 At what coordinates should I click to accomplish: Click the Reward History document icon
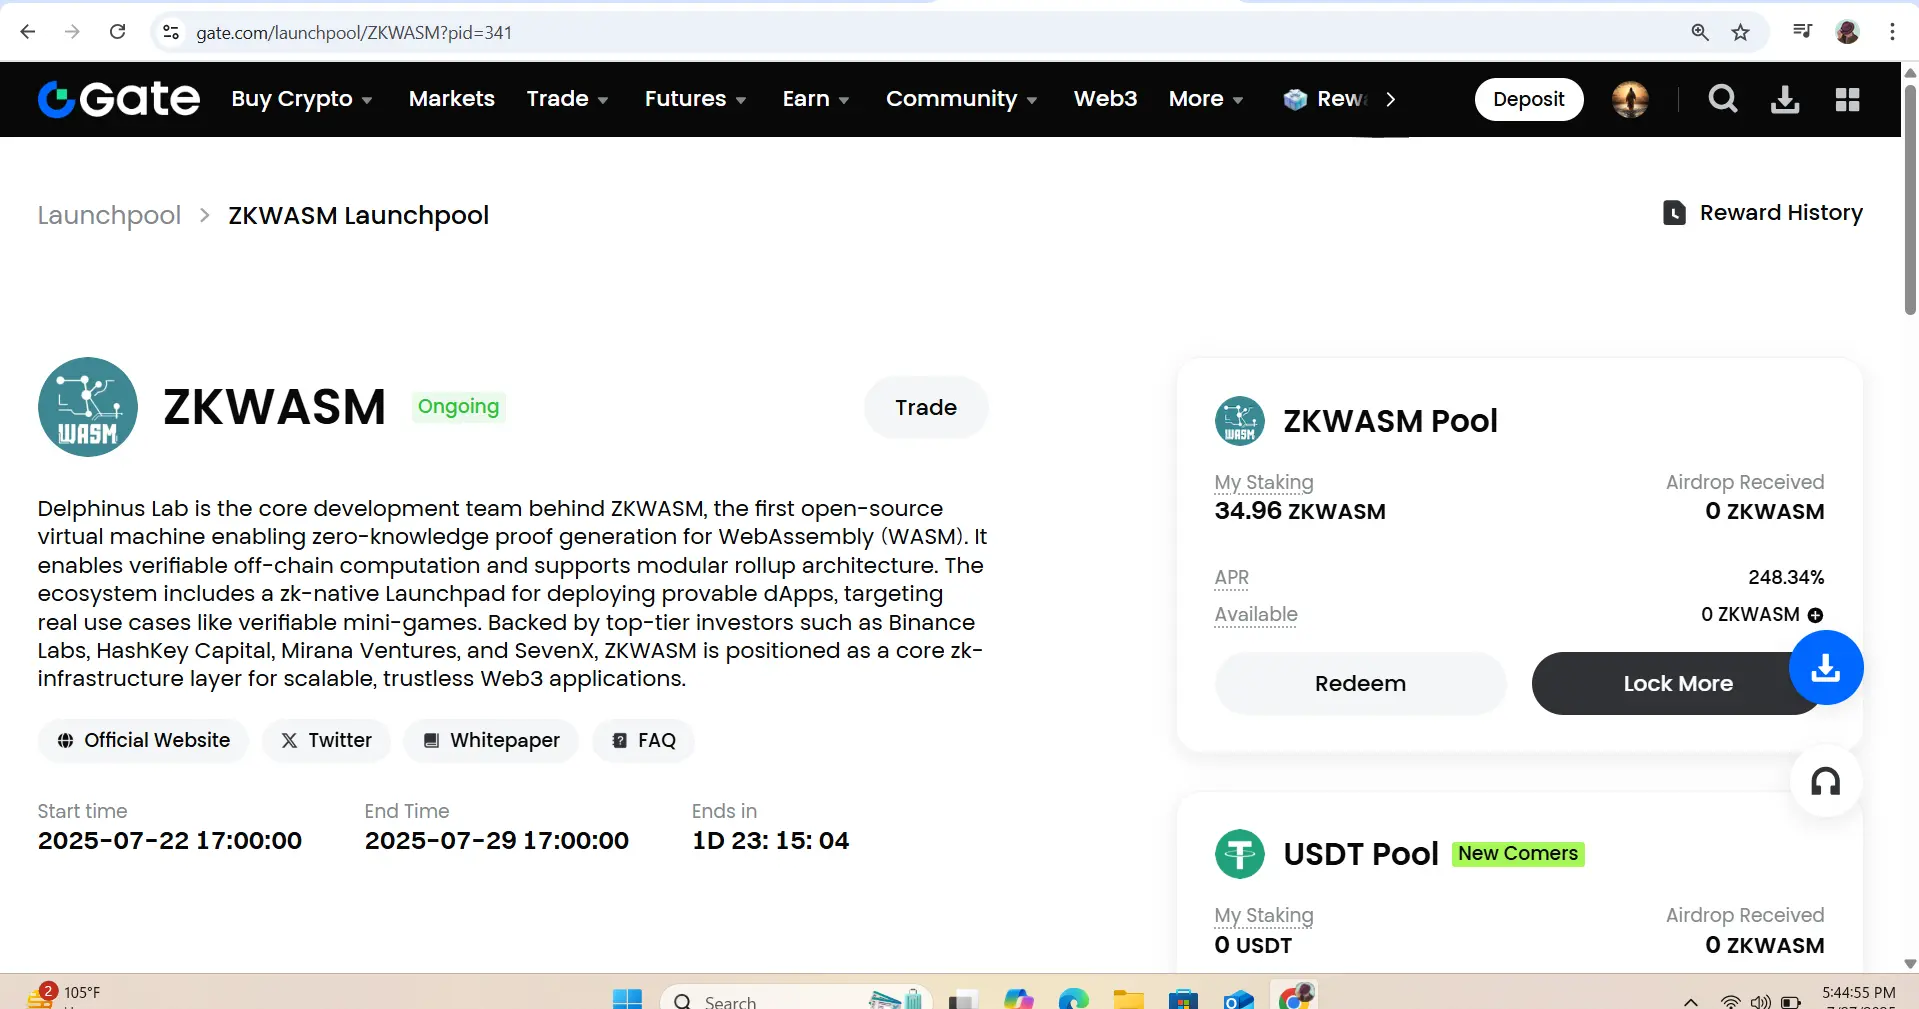(1674, 213)
